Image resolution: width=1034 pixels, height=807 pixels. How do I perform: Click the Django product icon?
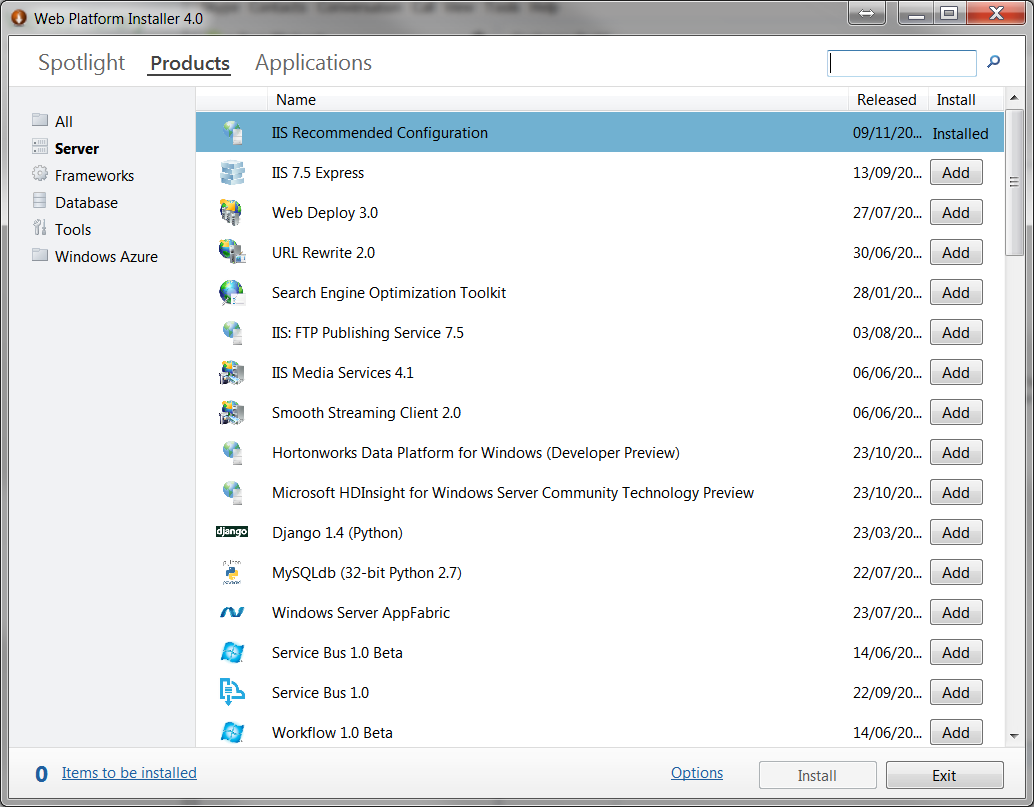[x=232, y=532]
